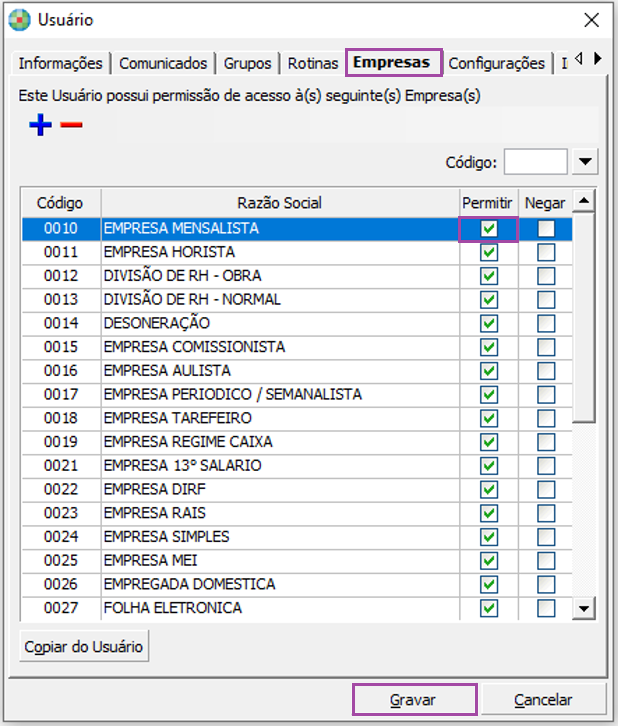Viewport: 618px width, 726px height.
Task: Select EMPRESA PERIODICO / SEMANALISTA row
Action: tap(297, 394)
